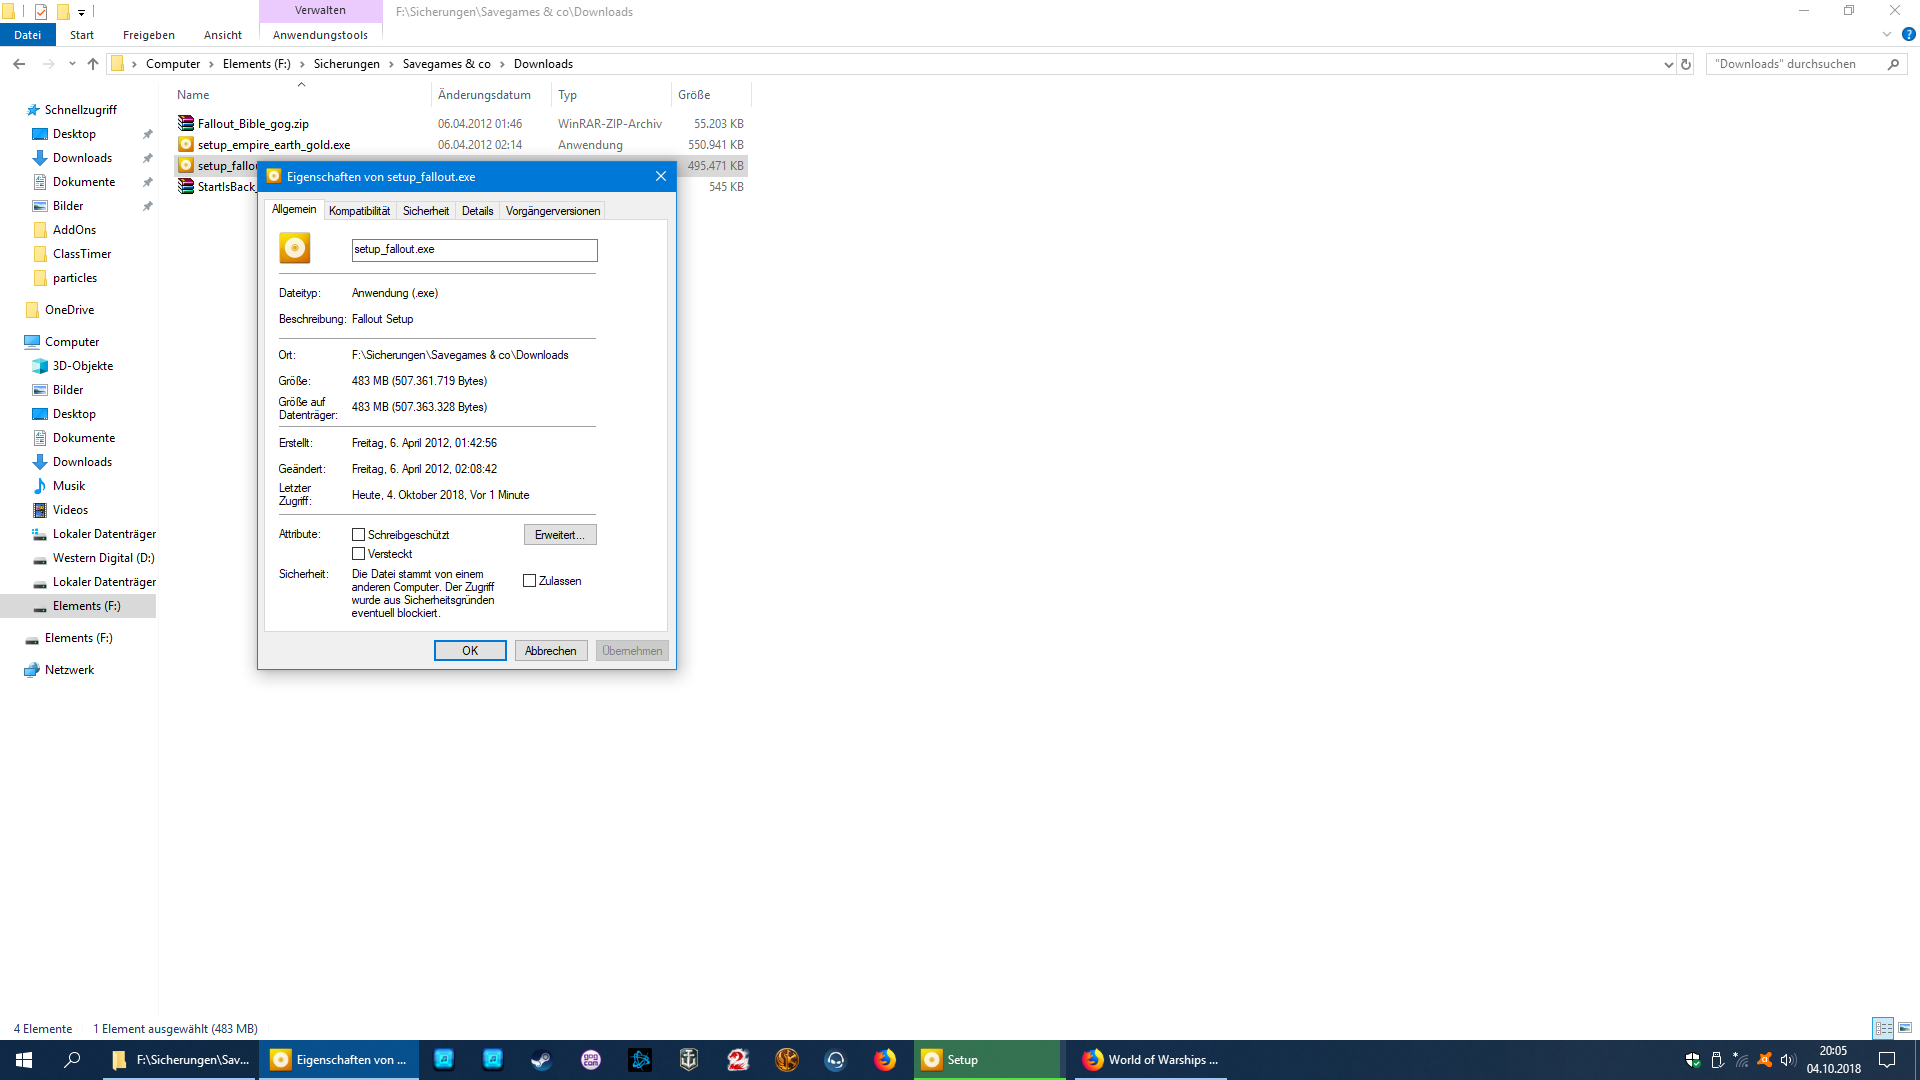
Task: Switch to the Kompatibilität tab
Action: [359, 211]
